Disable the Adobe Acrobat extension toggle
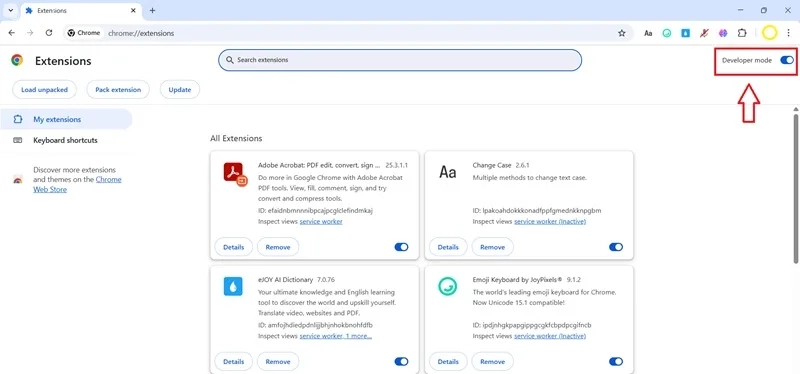This screenshot has width=800, height=374. pos(401,247)
